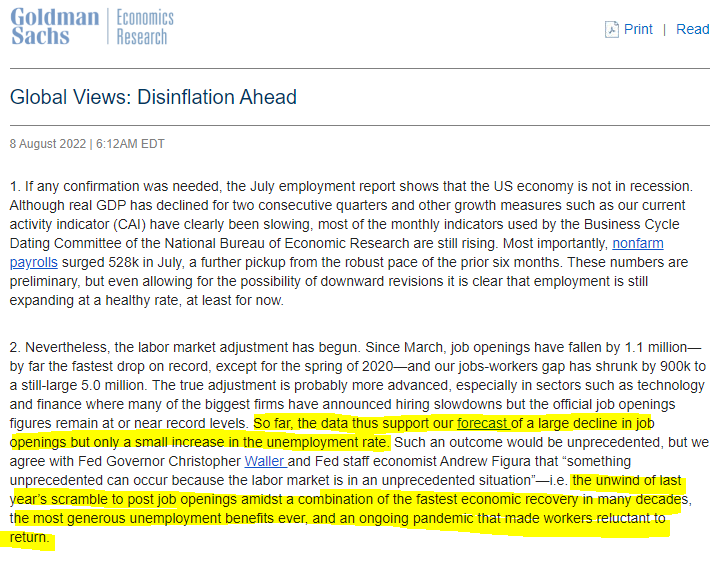This screenshot has width=719, height=562.
Task: Click the date '8 August 2022 | 6:12AM EDT'
Action: (87, 144)
